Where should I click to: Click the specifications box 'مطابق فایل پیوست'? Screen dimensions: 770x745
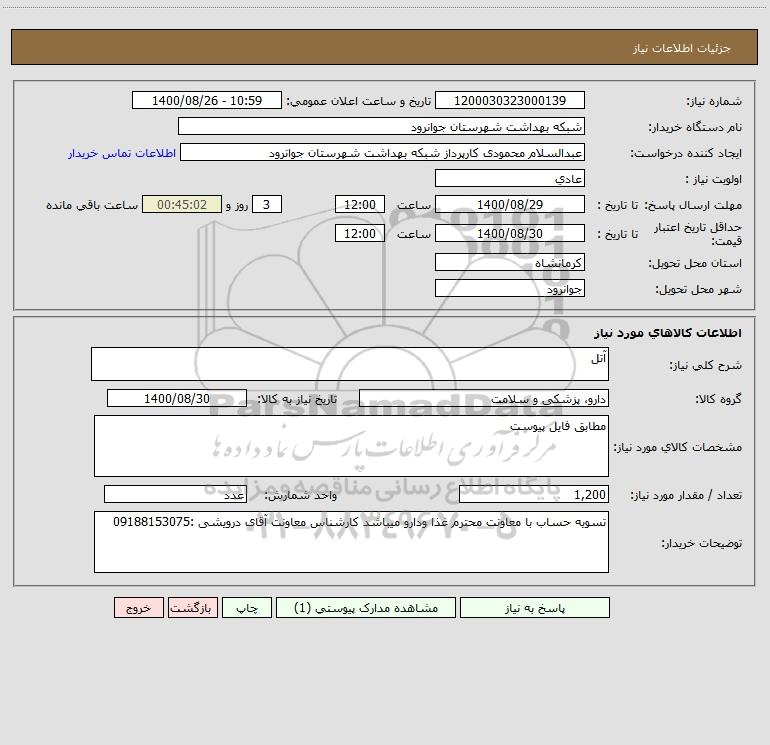[x=351, y=446]
